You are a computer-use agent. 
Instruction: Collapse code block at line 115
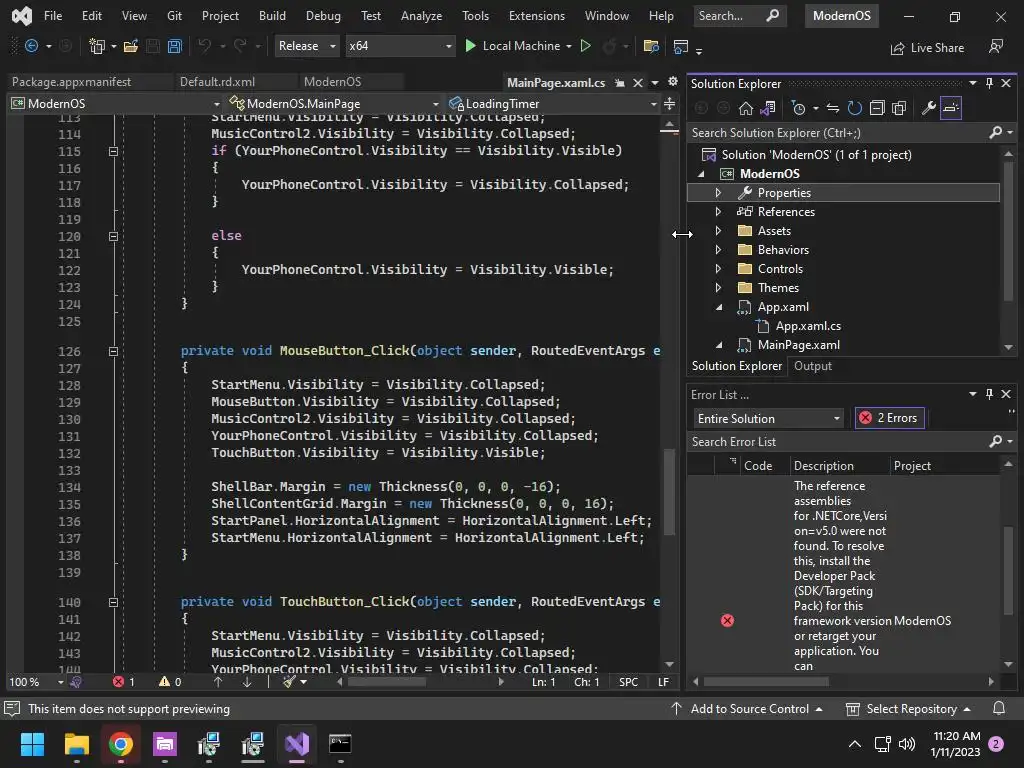coord(113,151)
